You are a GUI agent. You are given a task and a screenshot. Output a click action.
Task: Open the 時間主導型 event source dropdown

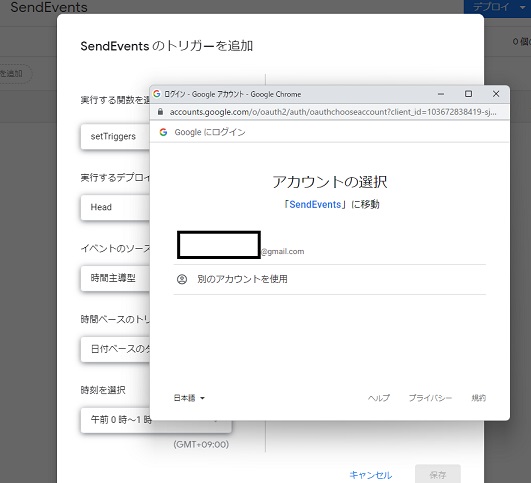click(x=115, y=278)
